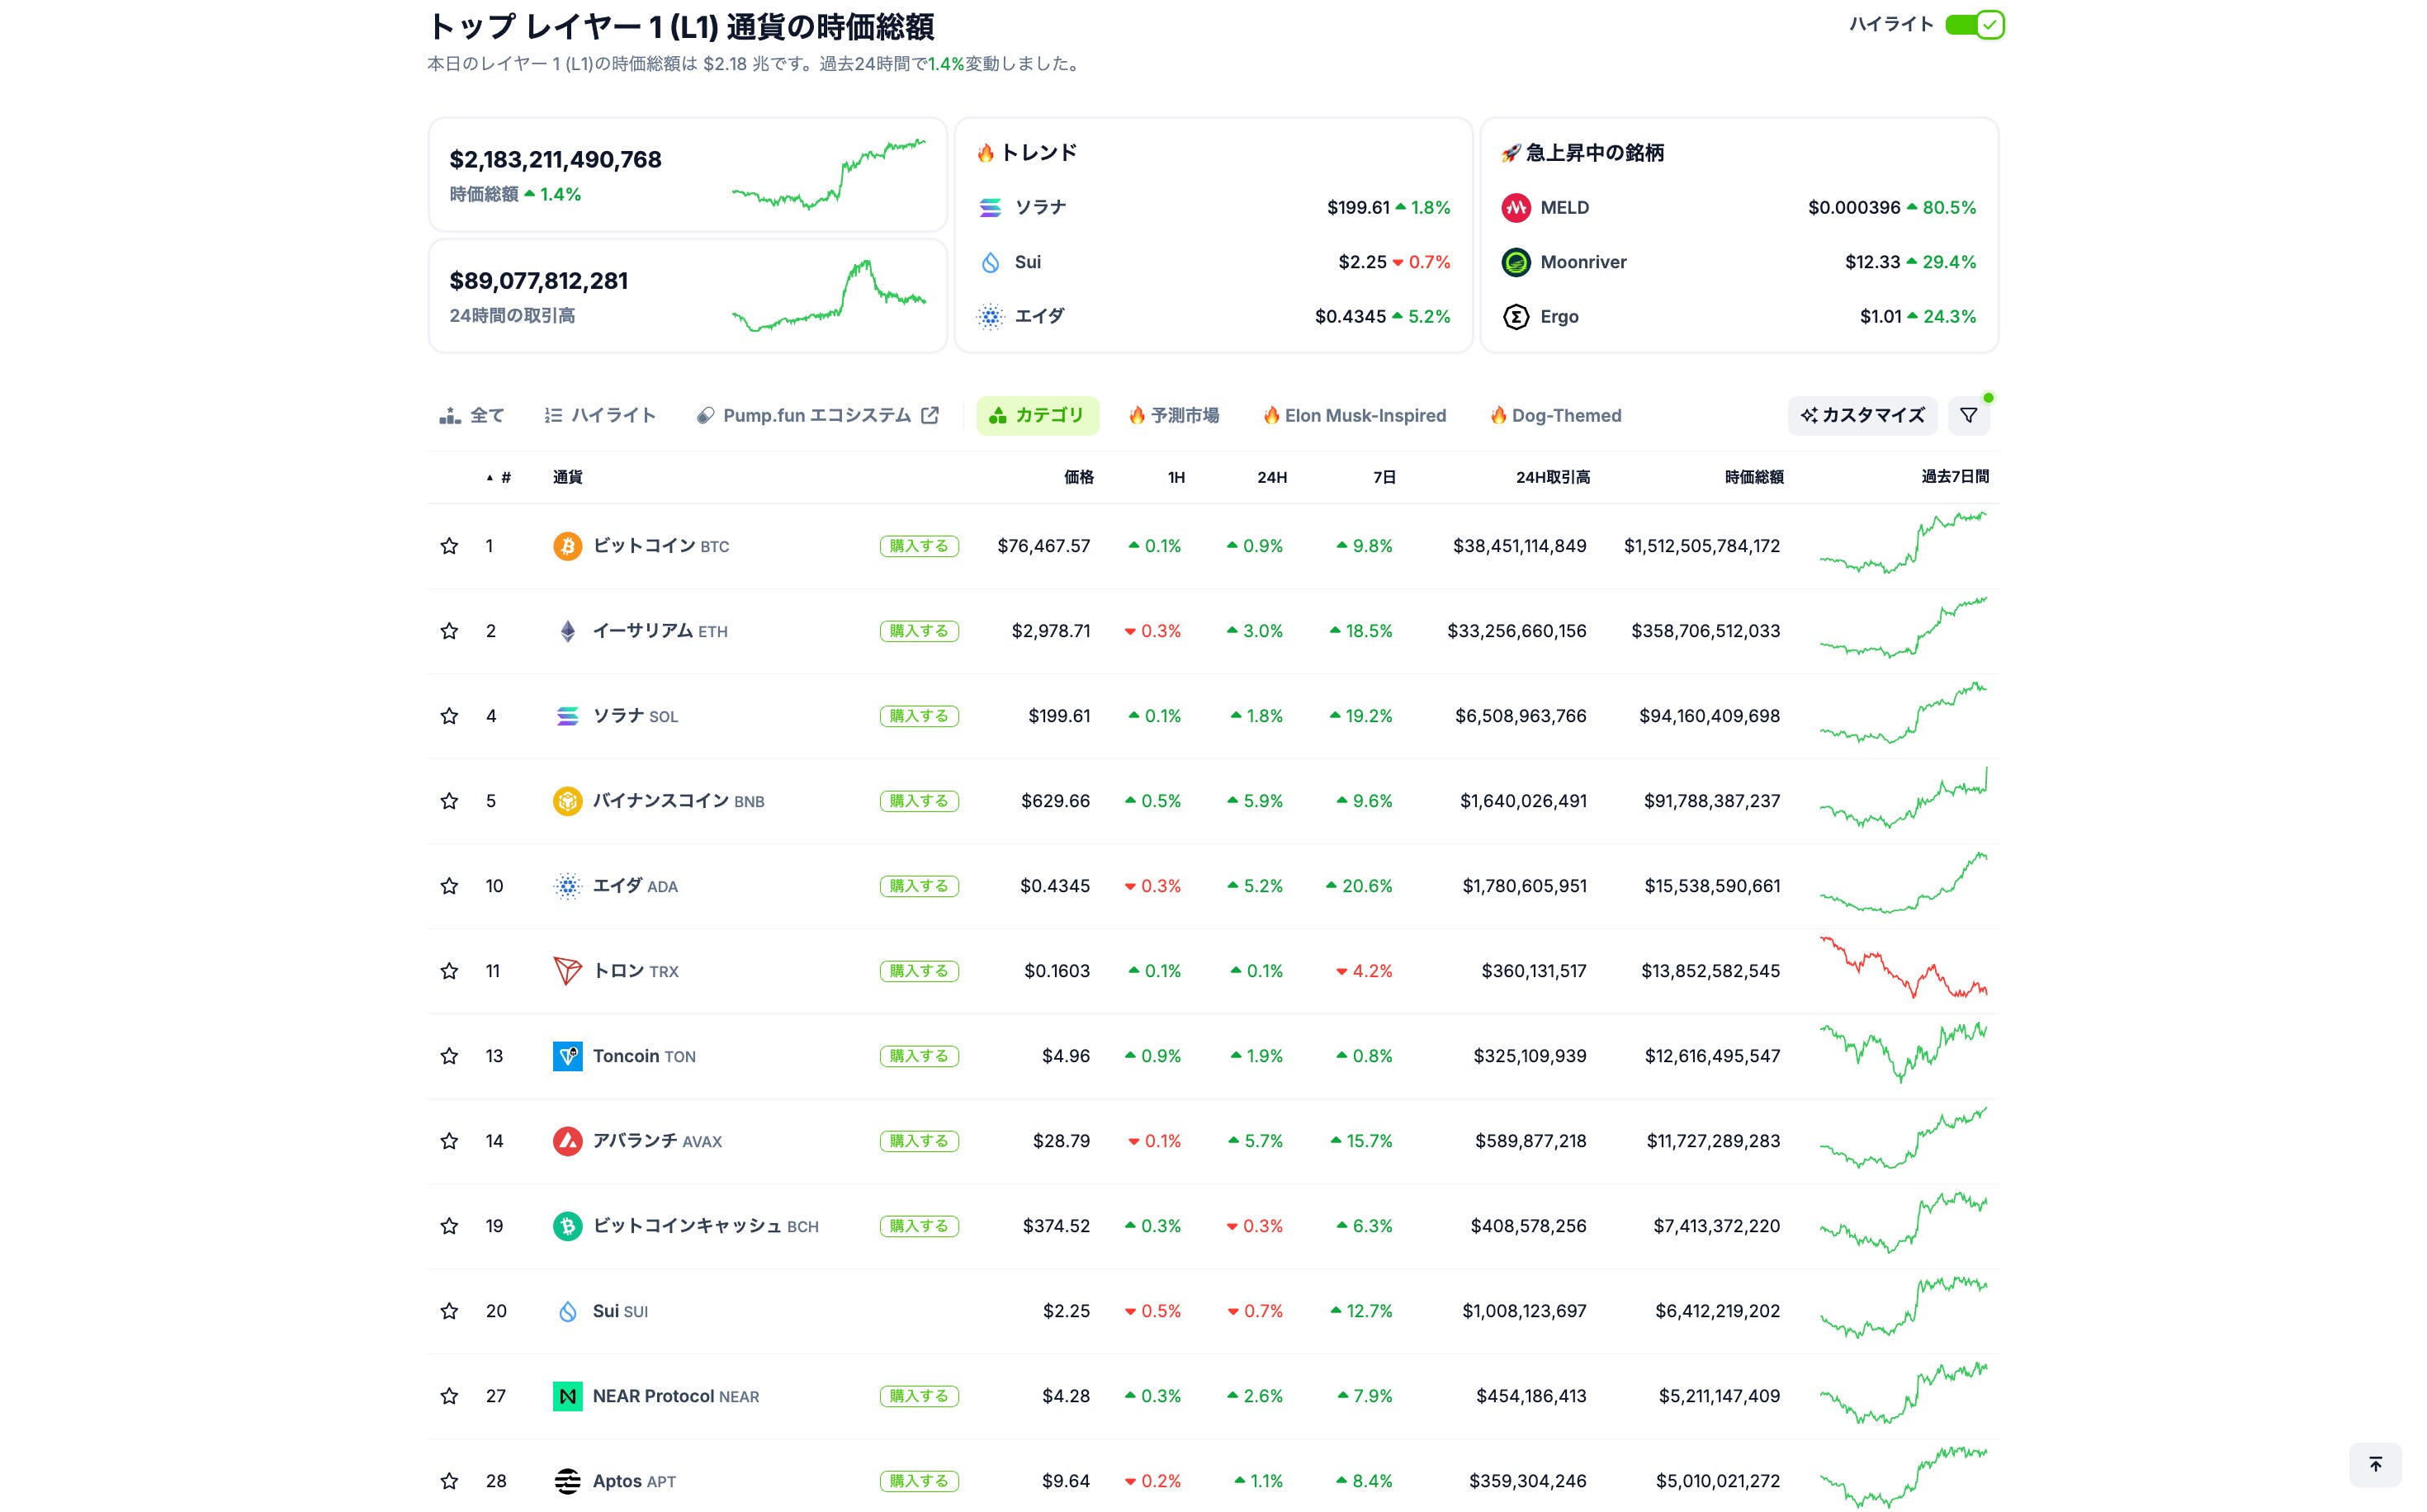Add Ethereum to favorites with the star
This screenshot has height=1512, width=2427.
[x=449, y=631]
